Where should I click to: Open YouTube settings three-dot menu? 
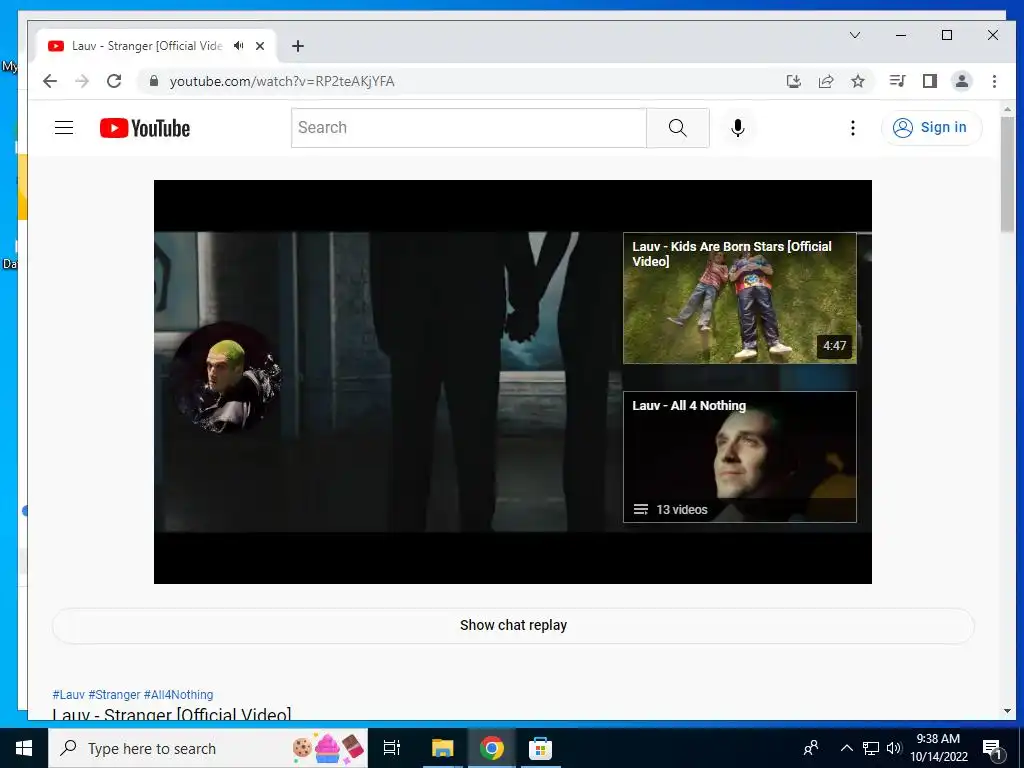click(852, 128)
